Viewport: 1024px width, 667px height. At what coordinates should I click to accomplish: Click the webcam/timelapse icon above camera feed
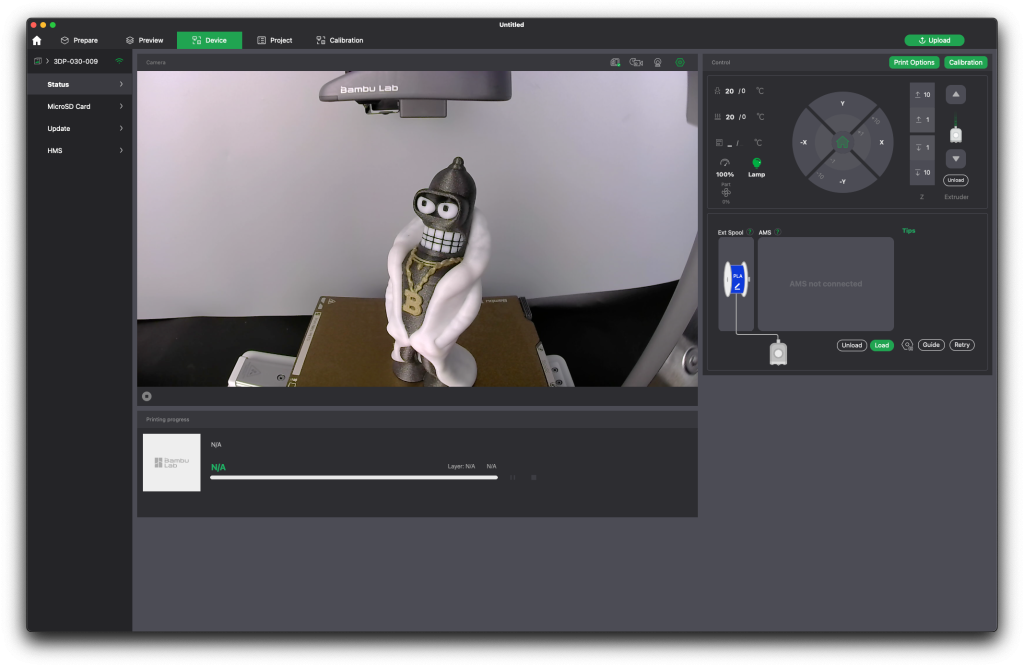click(658, 63)
